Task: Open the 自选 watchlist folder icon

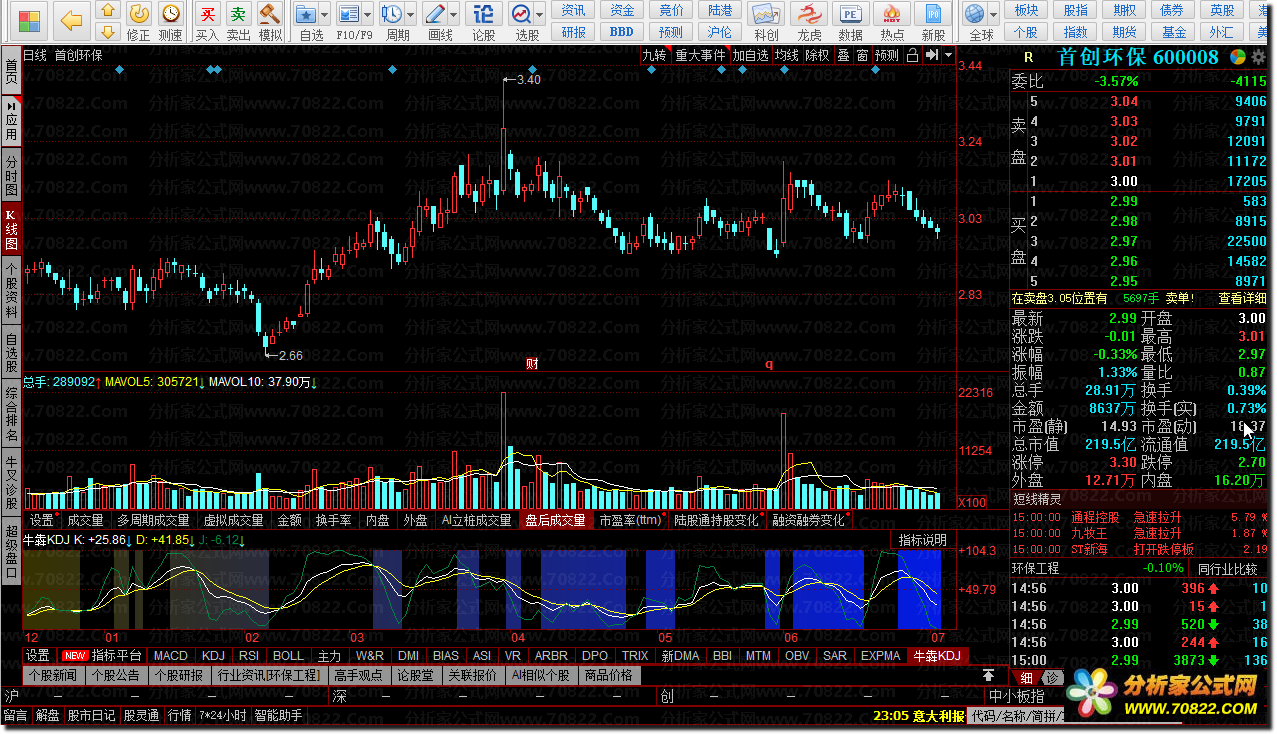Action: coord(307,14)
